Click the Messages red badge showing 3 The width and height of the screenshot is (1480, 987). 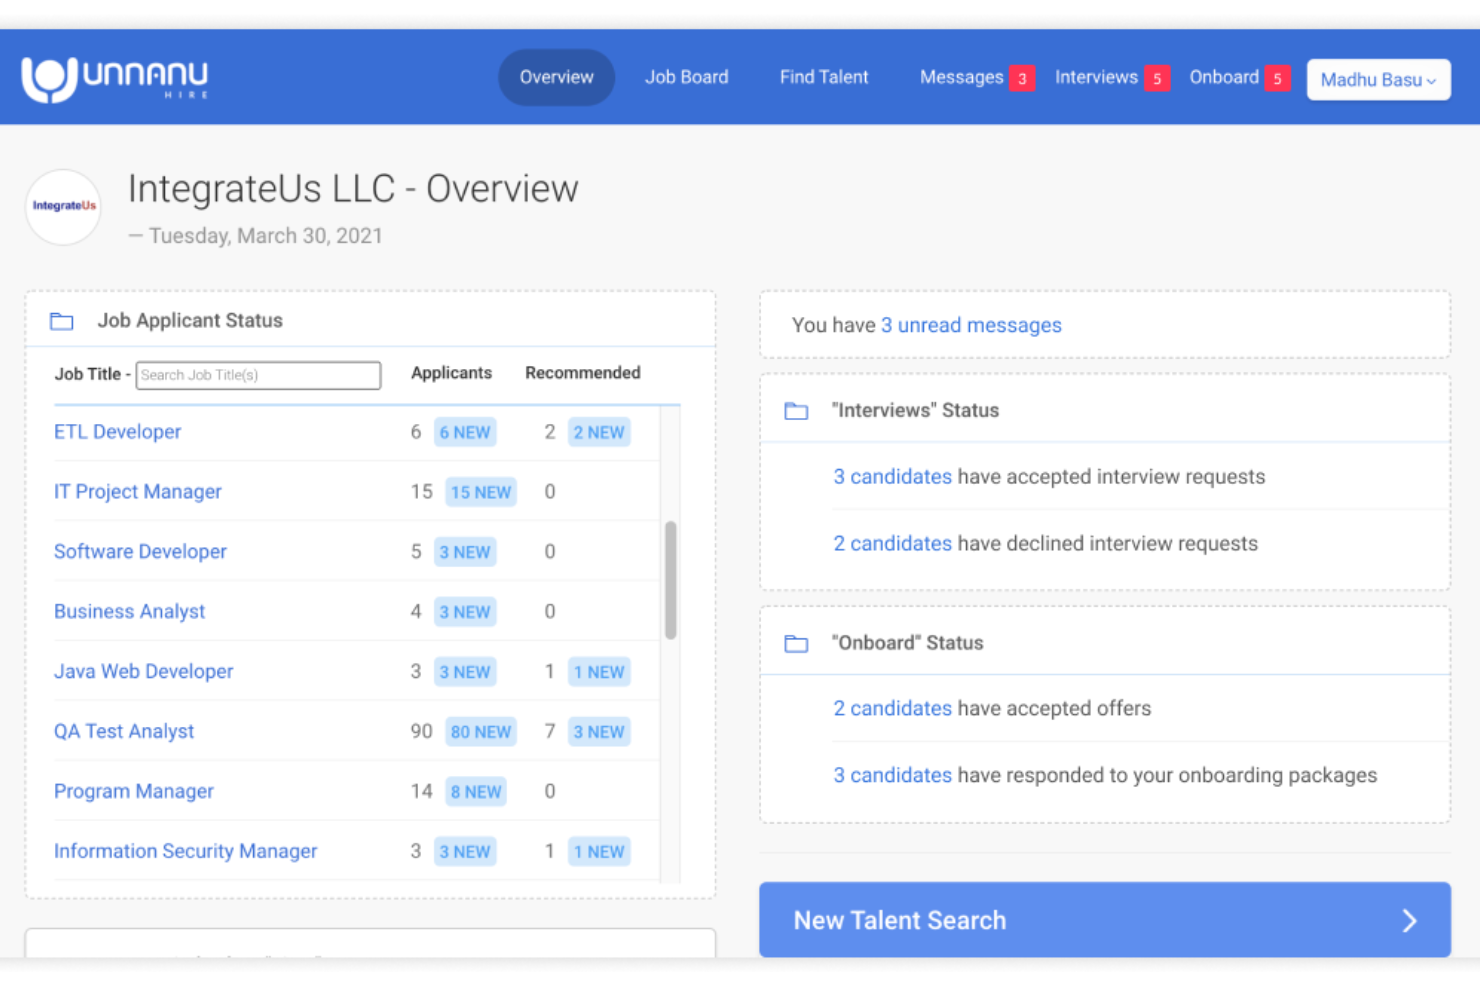(1022, 78)
